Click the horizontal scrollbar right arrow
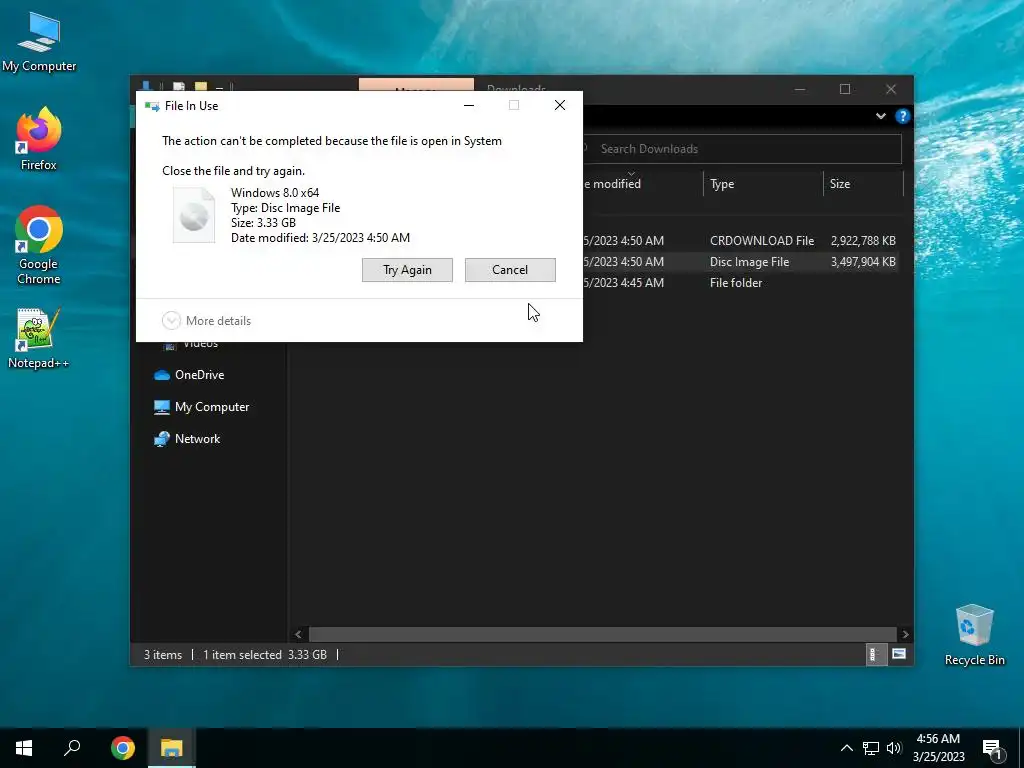This screenshot has width=1024, height=768. tap(905, 634)
